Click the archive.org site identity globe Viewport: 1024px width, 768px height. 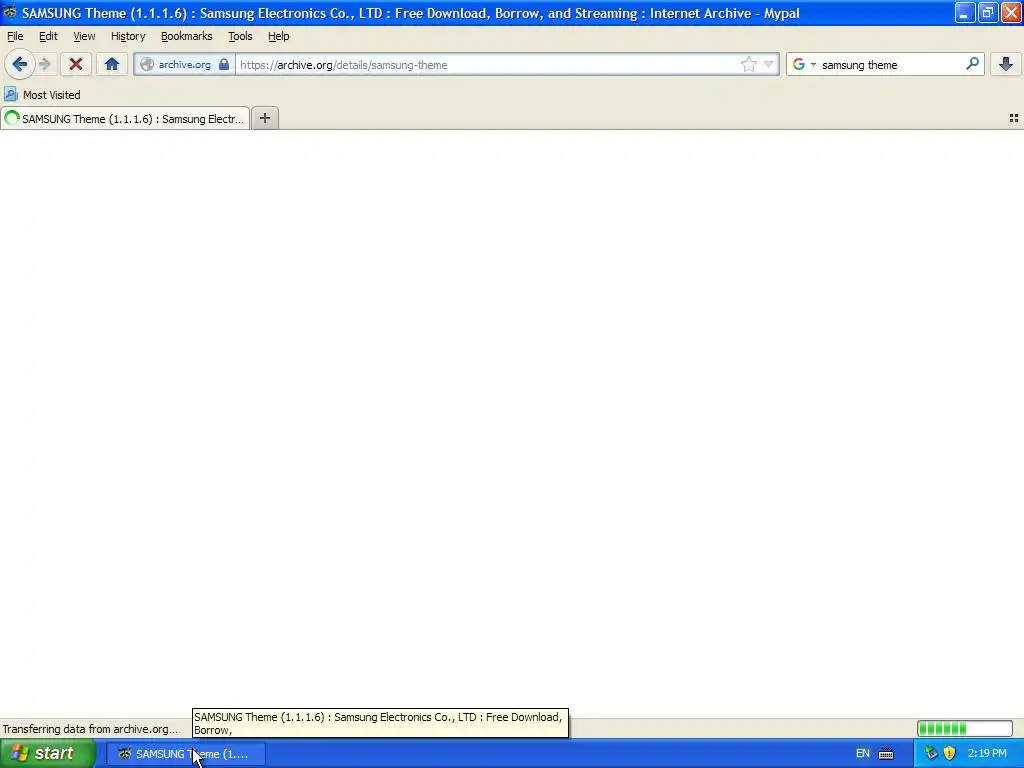click(x=147, y=65)
